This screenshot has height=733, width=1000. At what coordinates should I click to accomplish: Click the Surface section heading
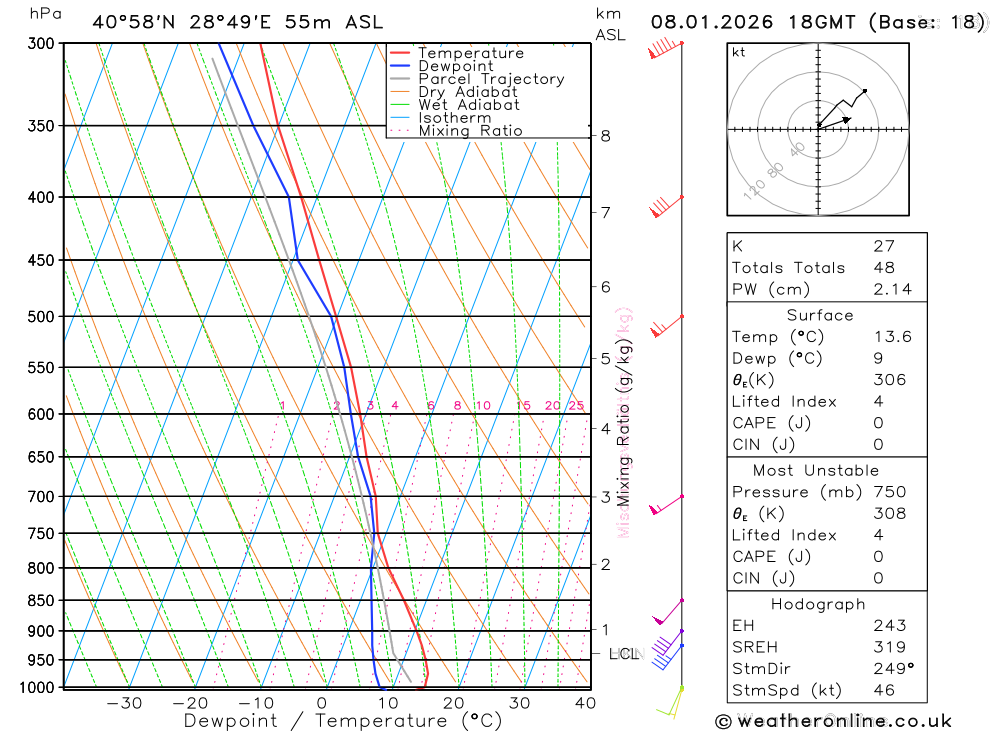tap(820, 315)
